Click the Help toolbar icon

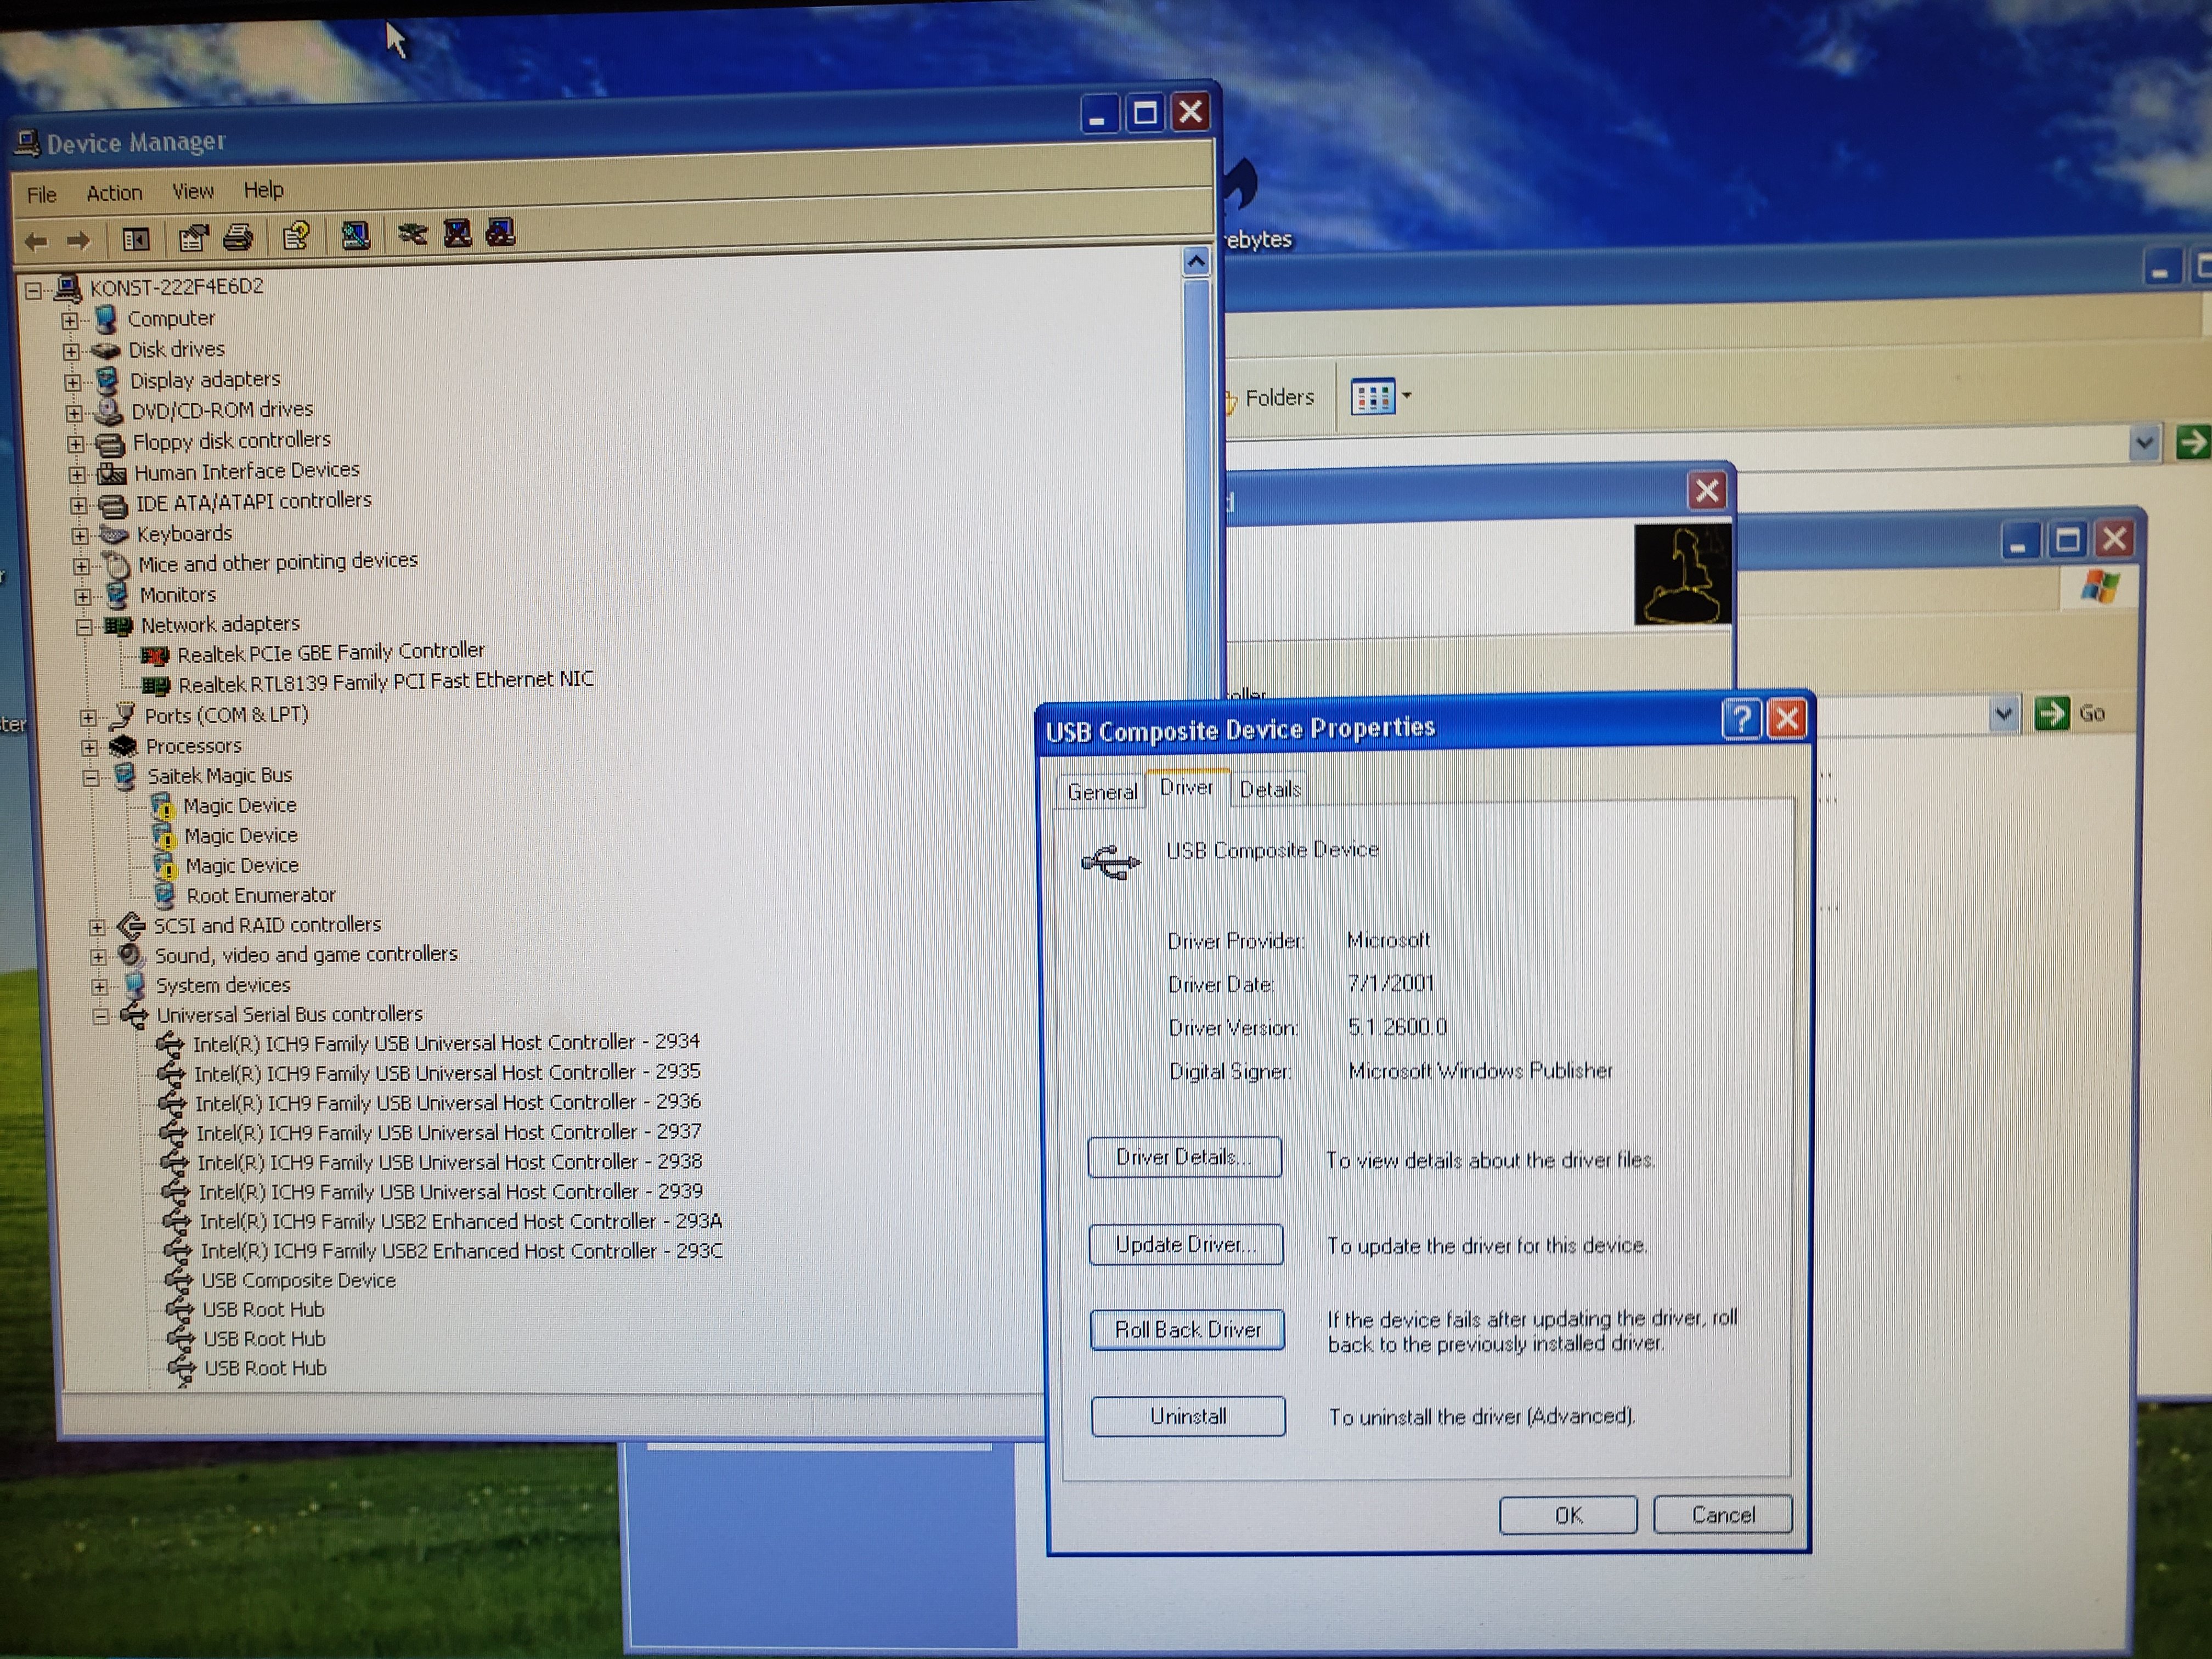296,236
